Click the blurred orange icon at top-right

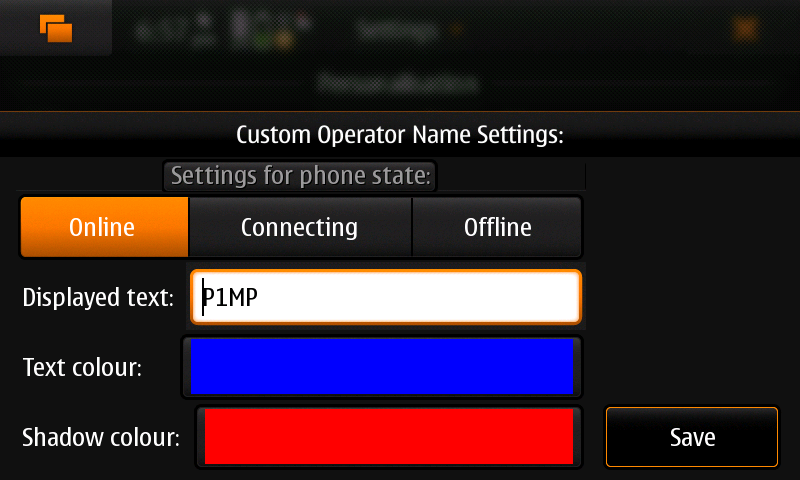pos(745,29)
